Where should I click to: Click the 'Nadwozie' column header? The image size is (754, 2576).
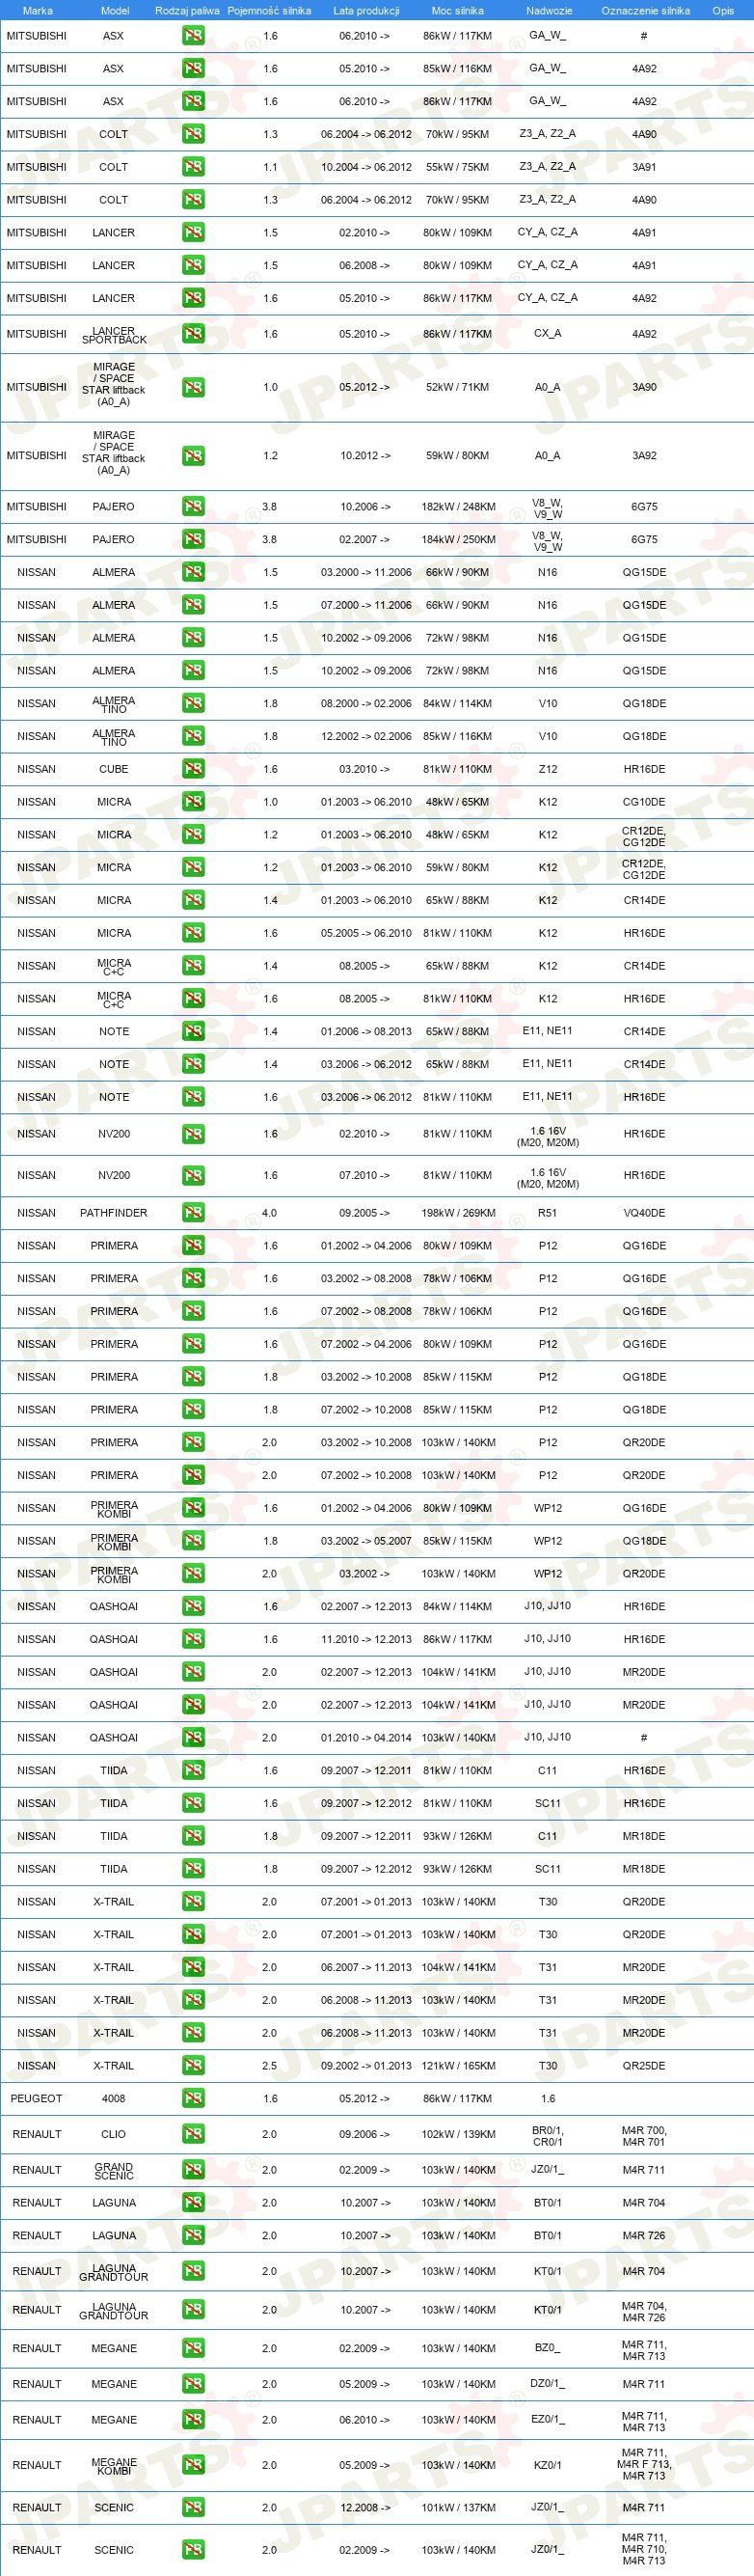pyautogui.click(x=549, y=11)
